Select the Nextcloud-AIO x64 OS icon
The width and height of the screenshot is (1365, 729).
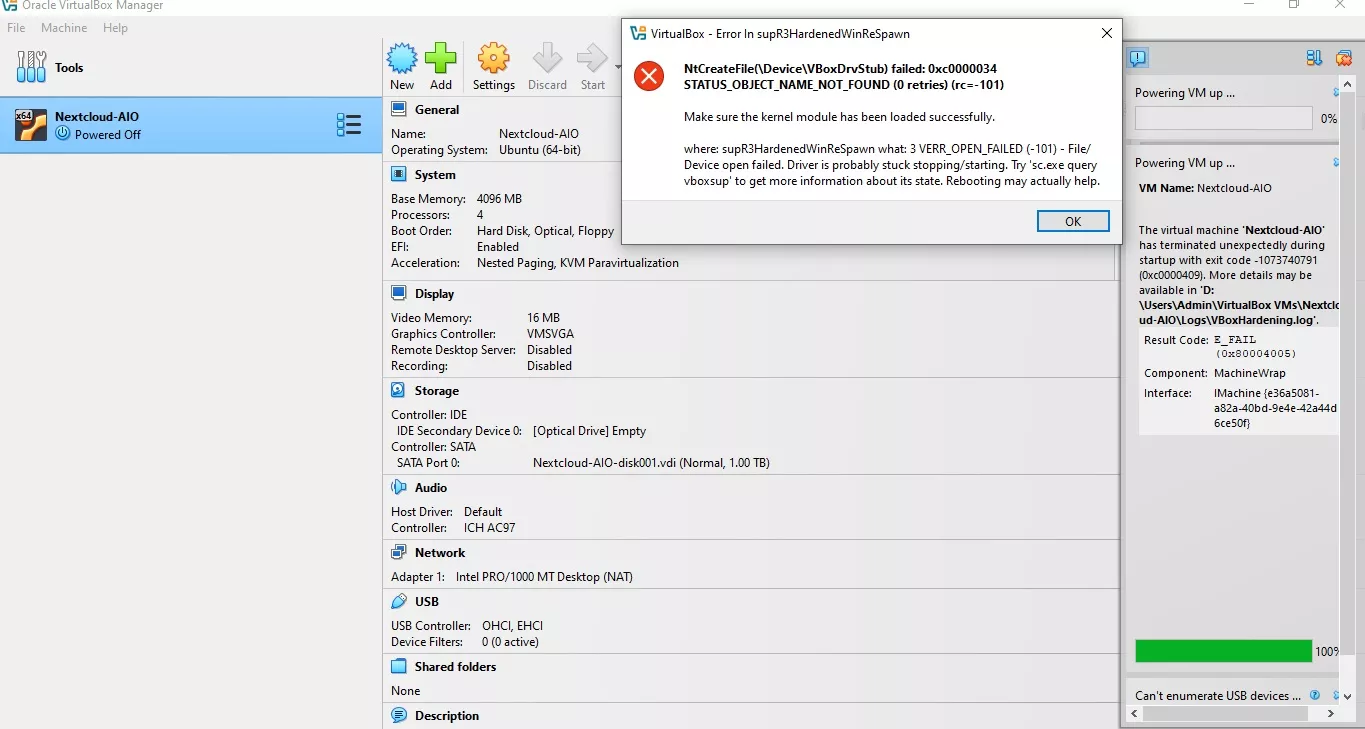coord(31,125)
